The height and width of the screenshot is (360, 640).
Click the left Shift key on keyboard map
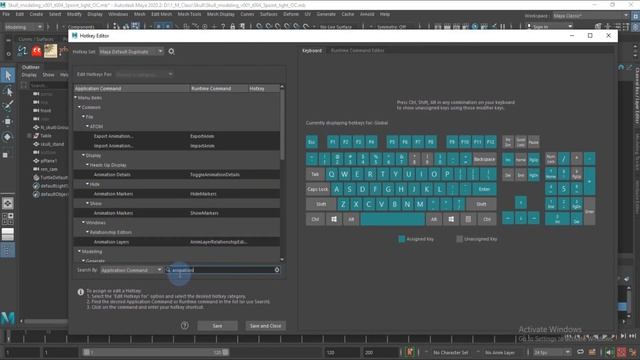[321, 204]
